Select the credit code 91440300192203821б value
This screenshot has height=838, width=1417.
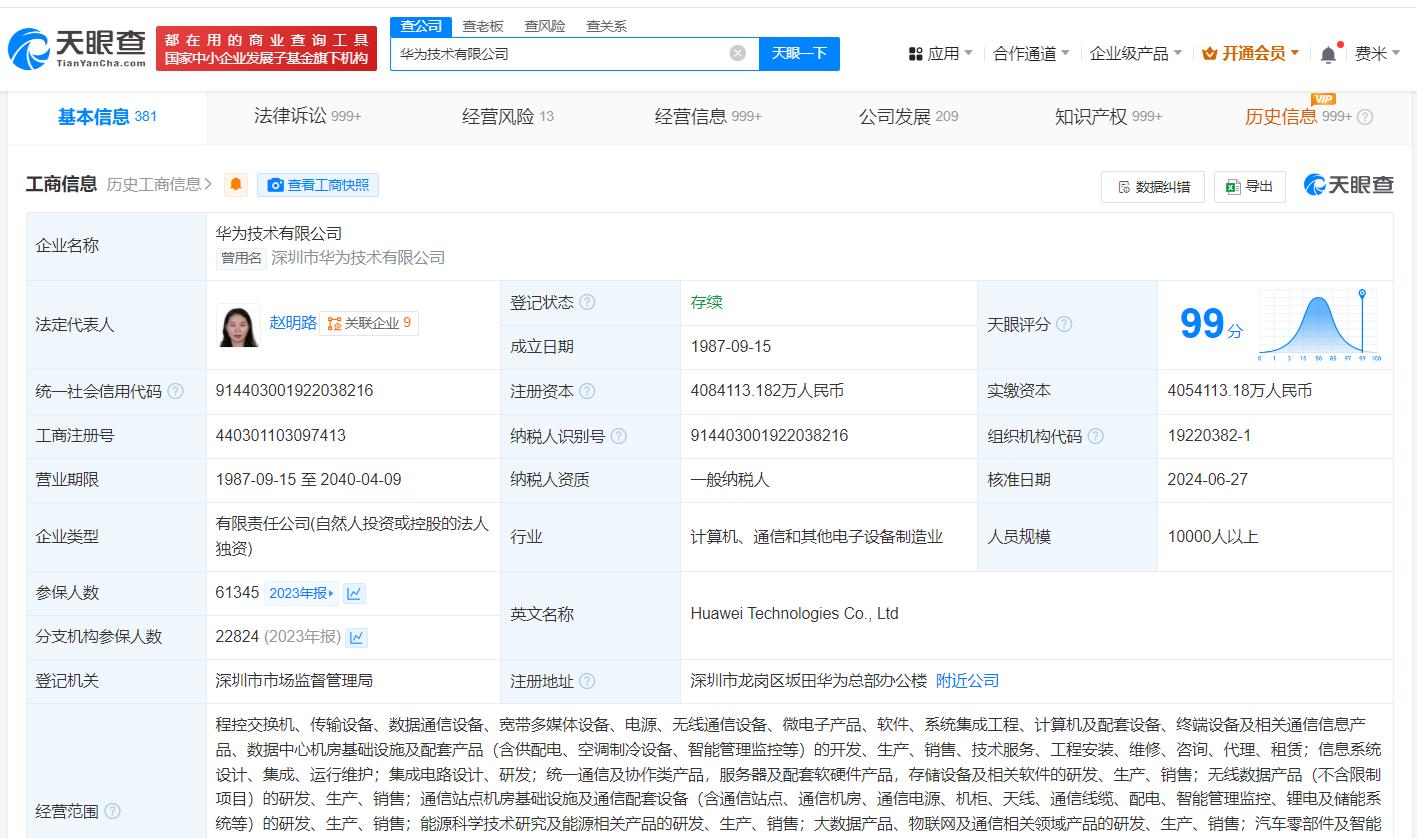coord(294,391)
